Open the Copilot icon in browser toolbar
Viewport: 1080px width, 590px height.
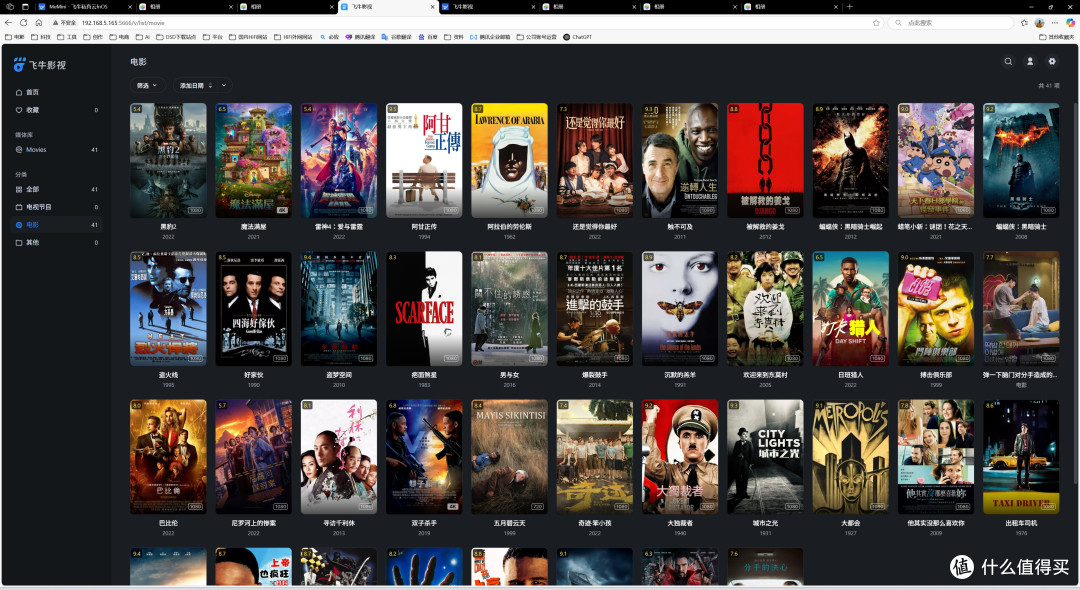pos(1070,23)
